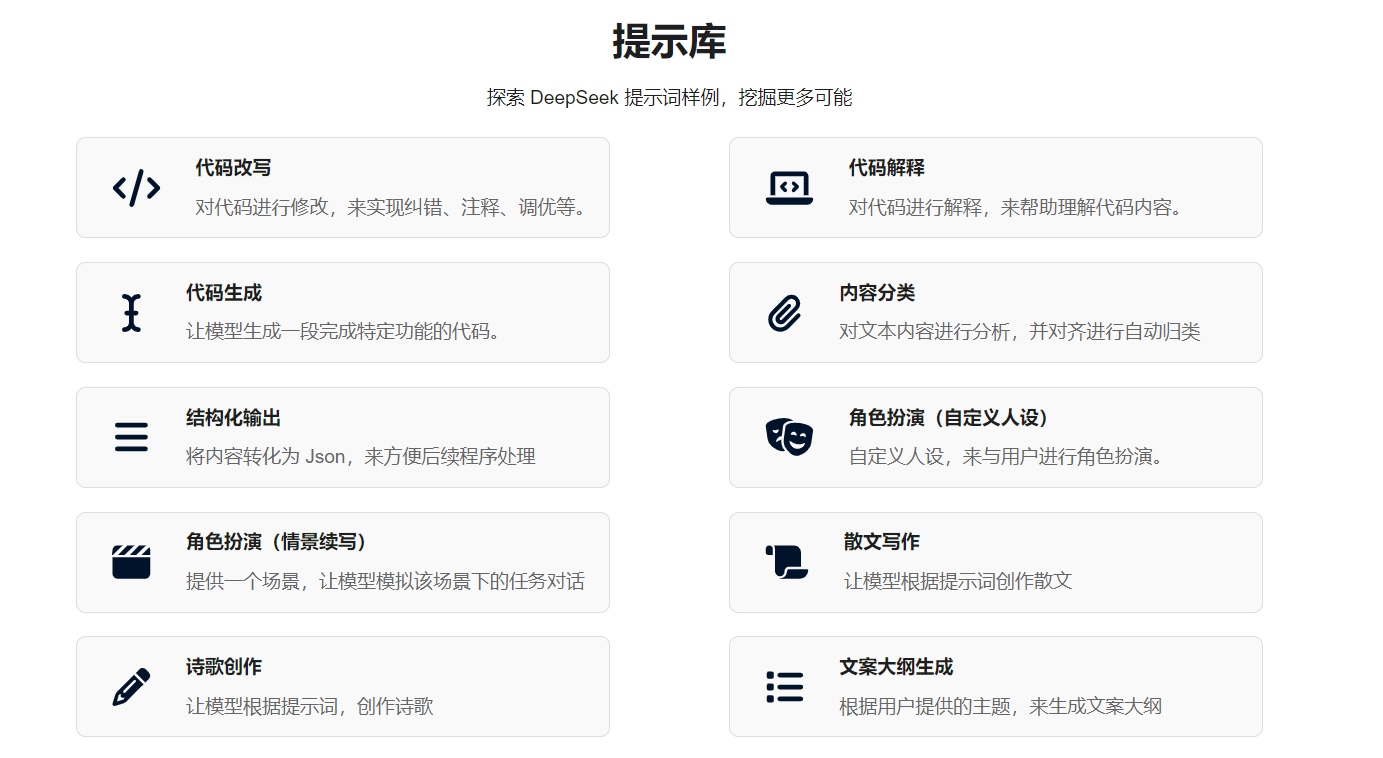Click the 提示库 page heading
Screen dimensions: 1383x758
[x=669, y=41]
